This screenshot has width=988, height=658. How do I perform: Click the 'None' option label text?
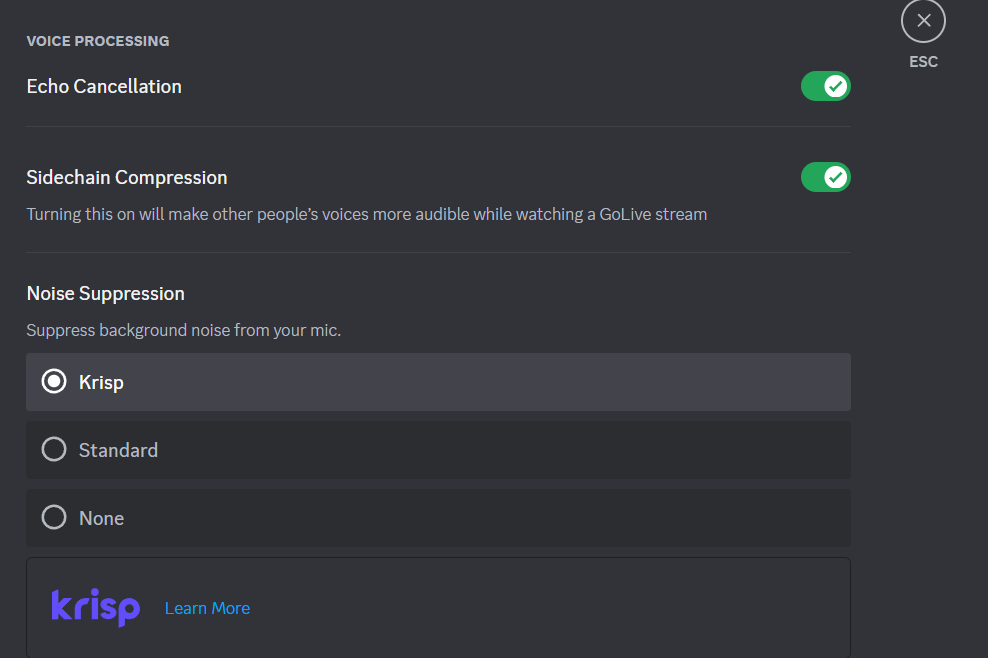point(101,518)
